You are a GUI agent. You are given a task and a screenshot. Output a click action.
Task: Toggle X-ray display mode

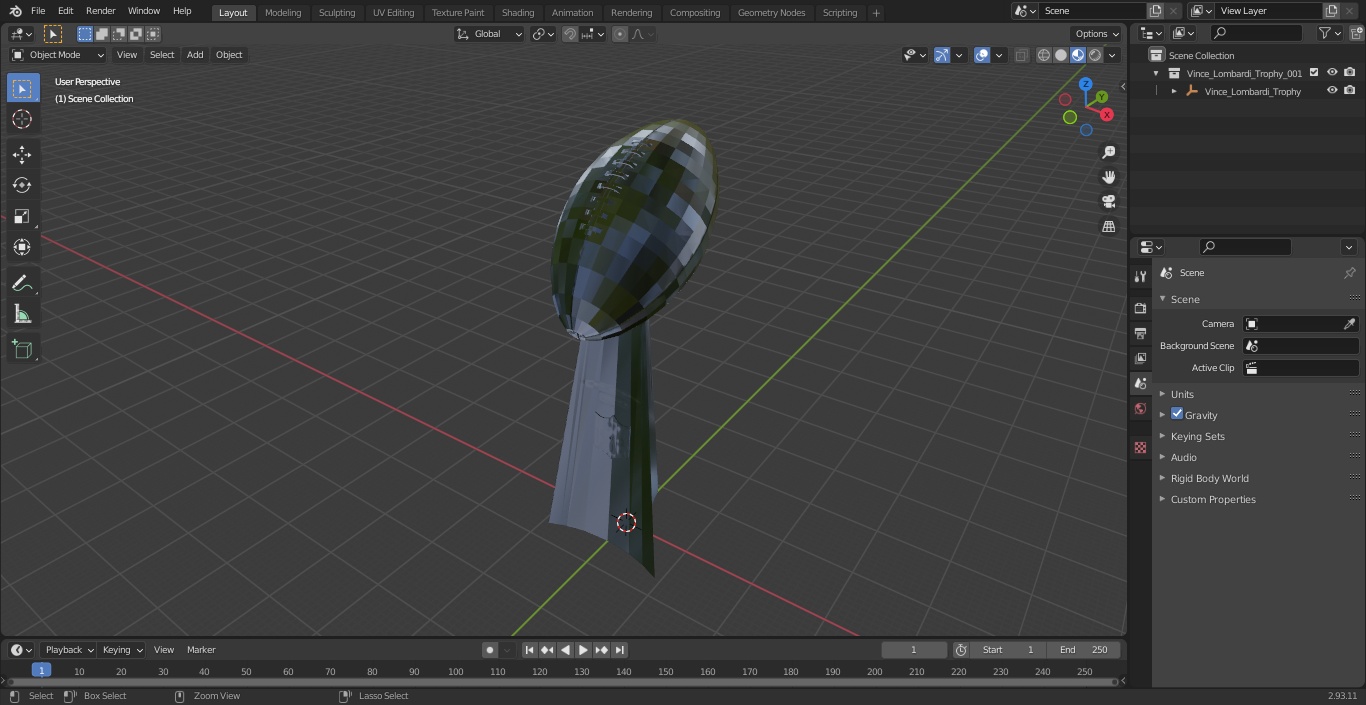coord(1021,56)
